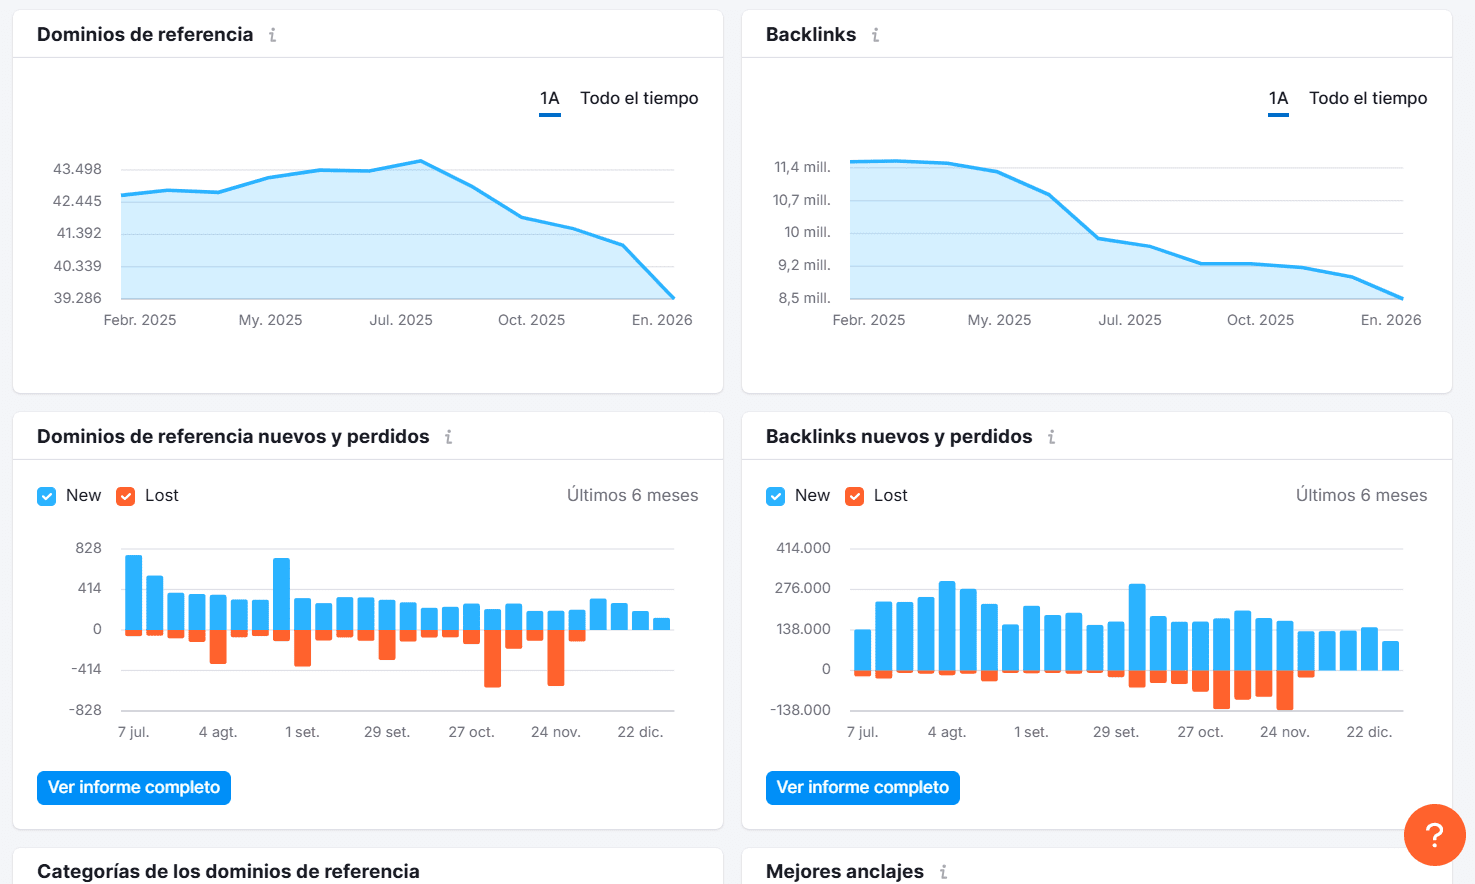1475x884 pixels.
Task: Switch the Backlinks chart to Todo el tiempo
Action: tap(1368, 98)
